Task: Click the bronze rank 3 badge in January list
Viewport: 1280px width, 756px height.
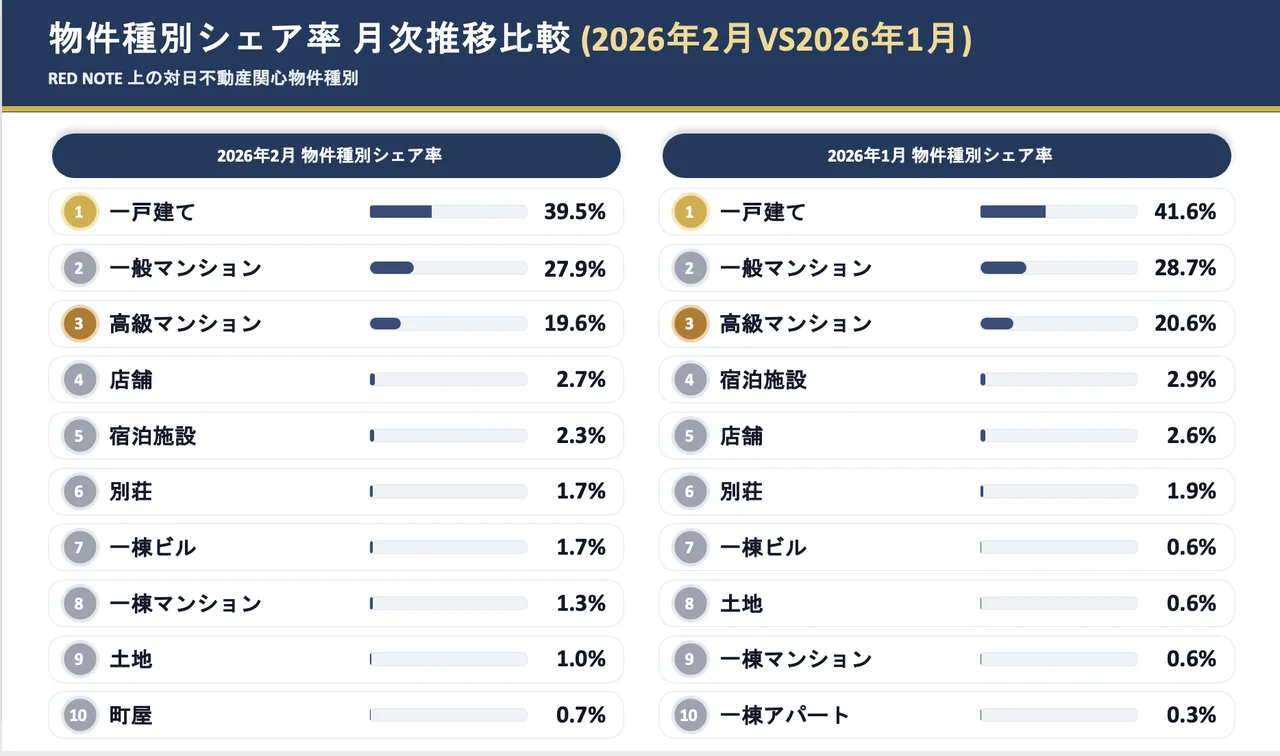Action: coord(690,324)
